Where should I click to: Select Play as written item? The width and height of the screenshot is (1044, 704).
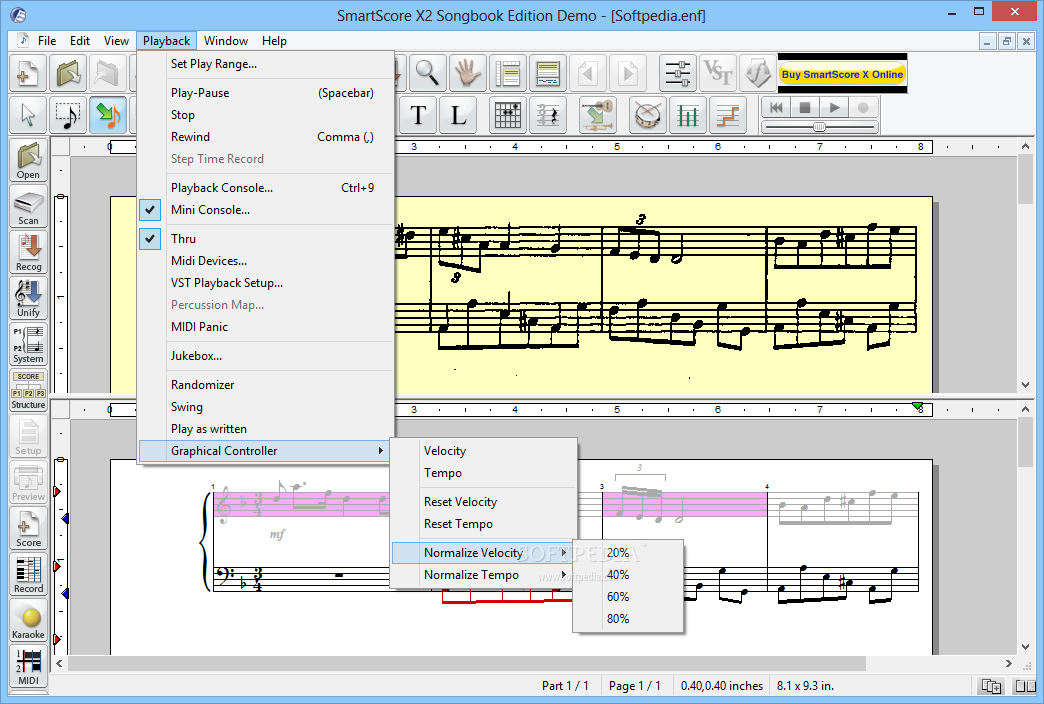pos(266,429)
